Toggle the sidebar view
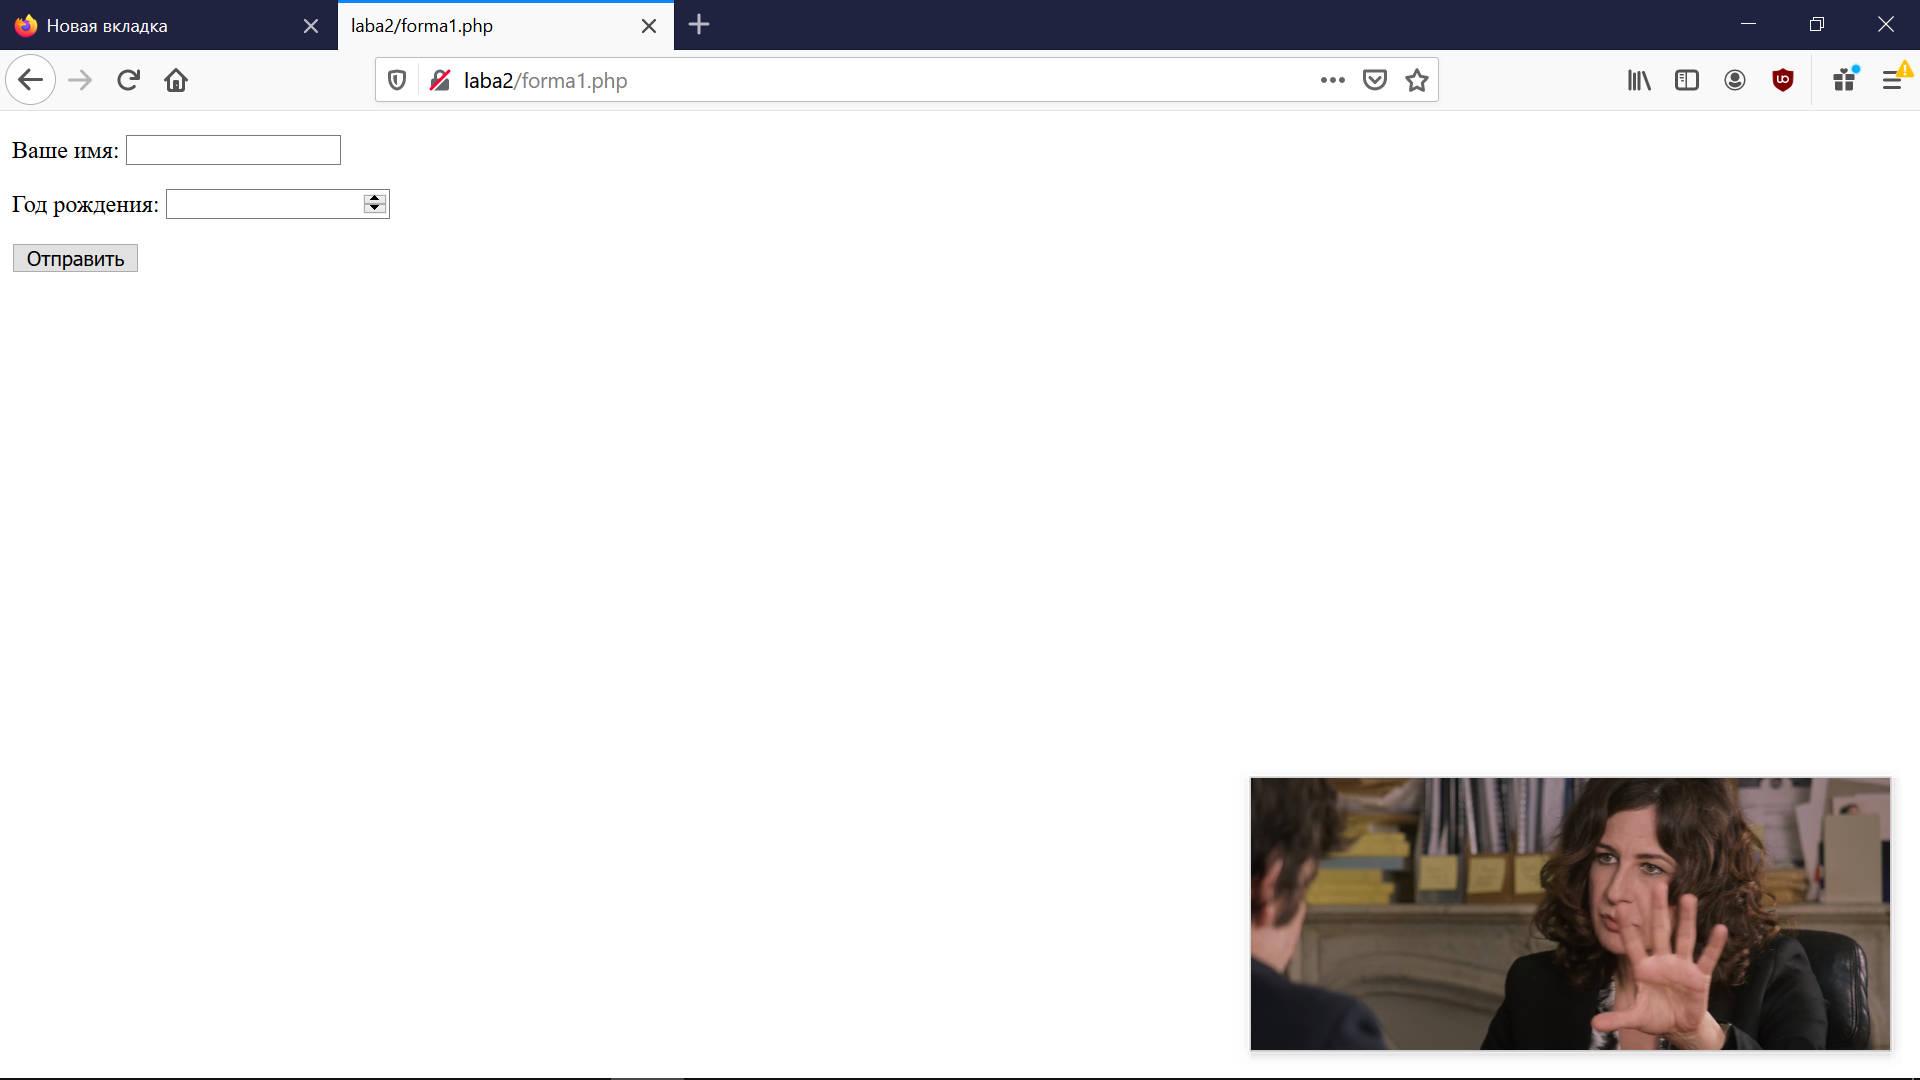This screenshot has width=1920, height=1080. 1687,80
